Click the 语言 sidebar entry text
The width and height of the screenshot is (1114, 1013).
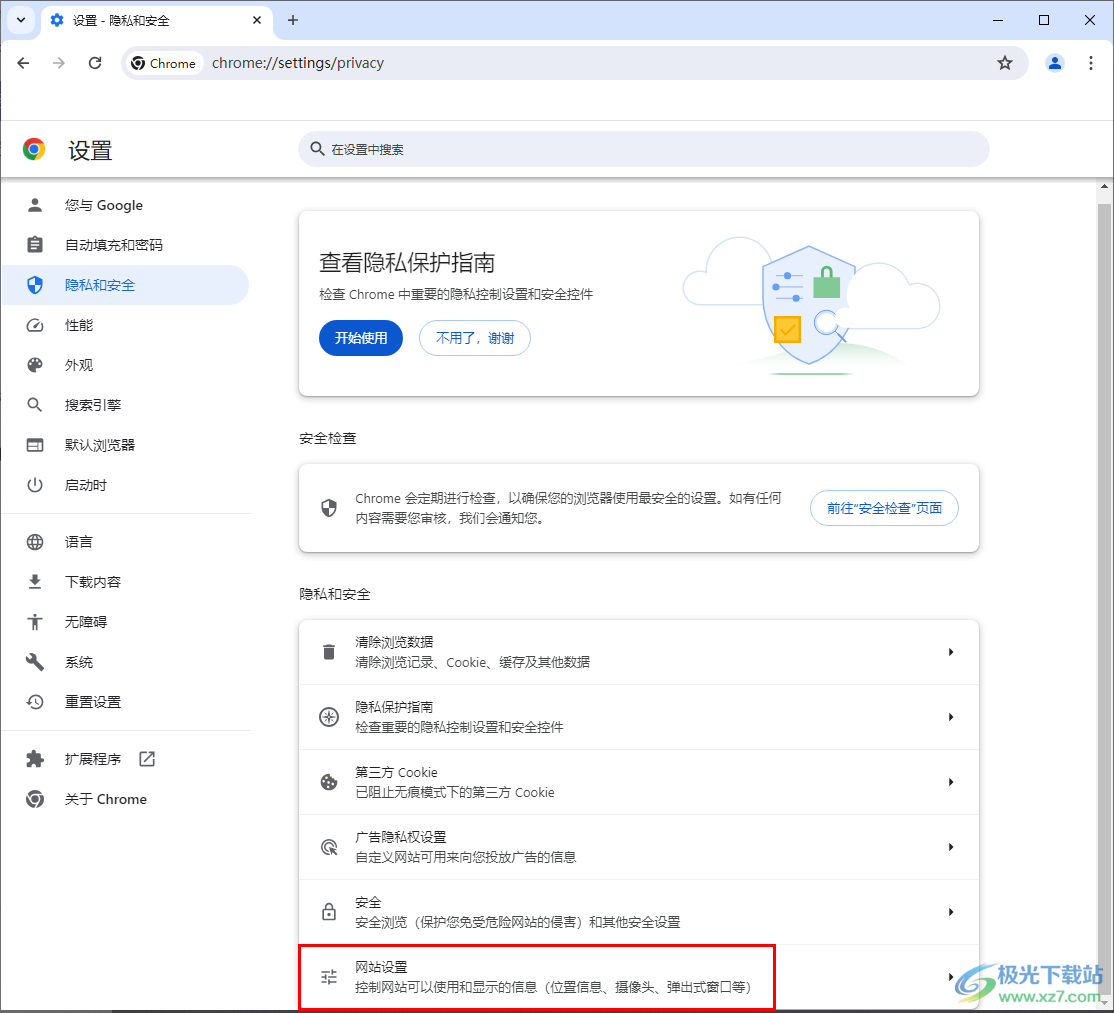79,542
